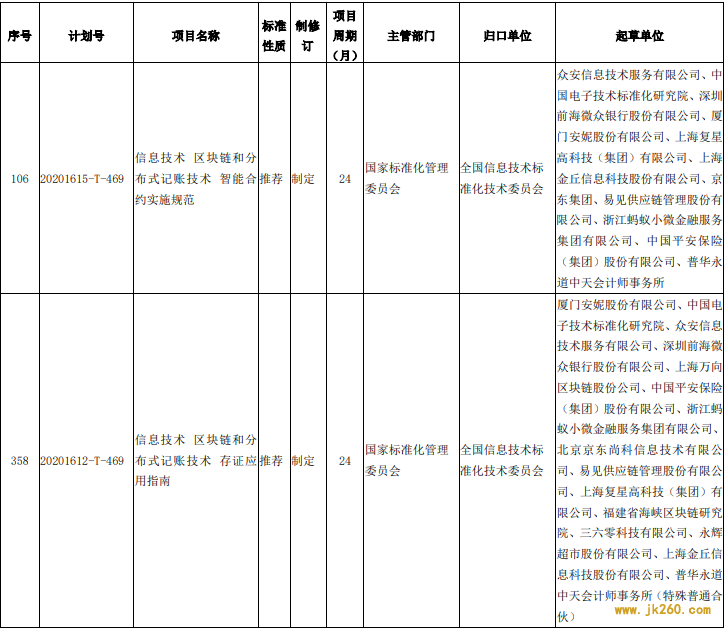This screenshot has width=725, height=630.
Task: Select plan number 20201612-T-469
Action: coord(82,460)
